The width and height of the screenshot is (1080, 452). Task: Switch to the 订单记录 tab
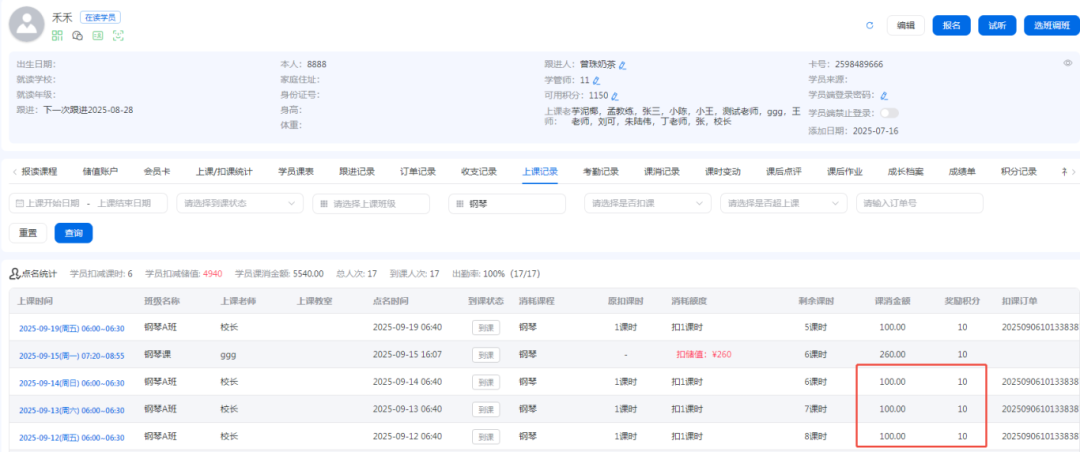tap(418, 171)
